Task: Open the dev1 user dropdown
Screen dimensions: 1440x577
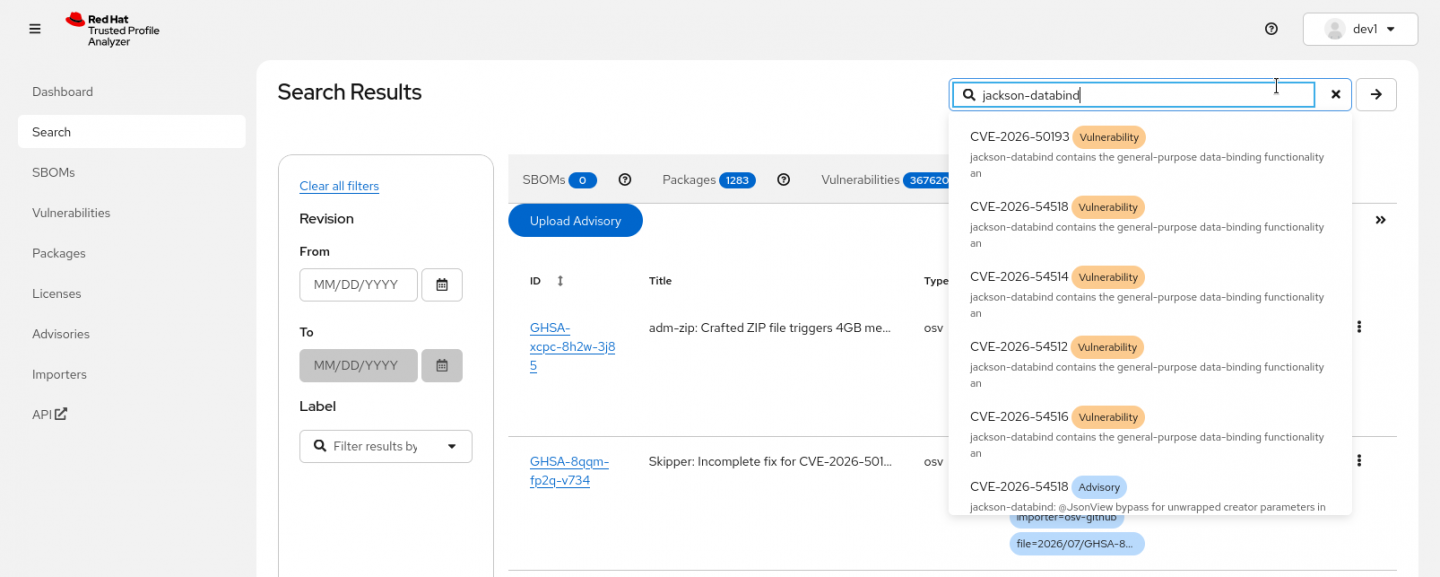Action: point(1360,29)
